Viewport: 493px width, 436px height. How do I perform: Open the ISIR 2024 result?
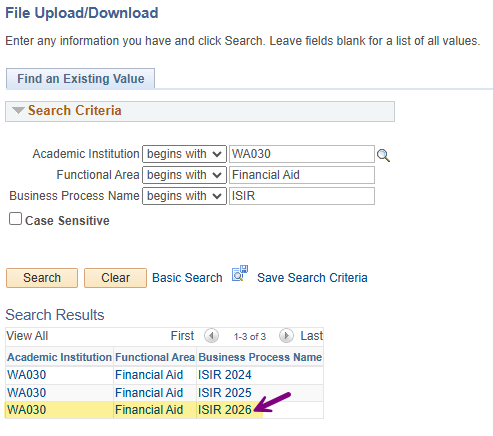click(225, 375)
